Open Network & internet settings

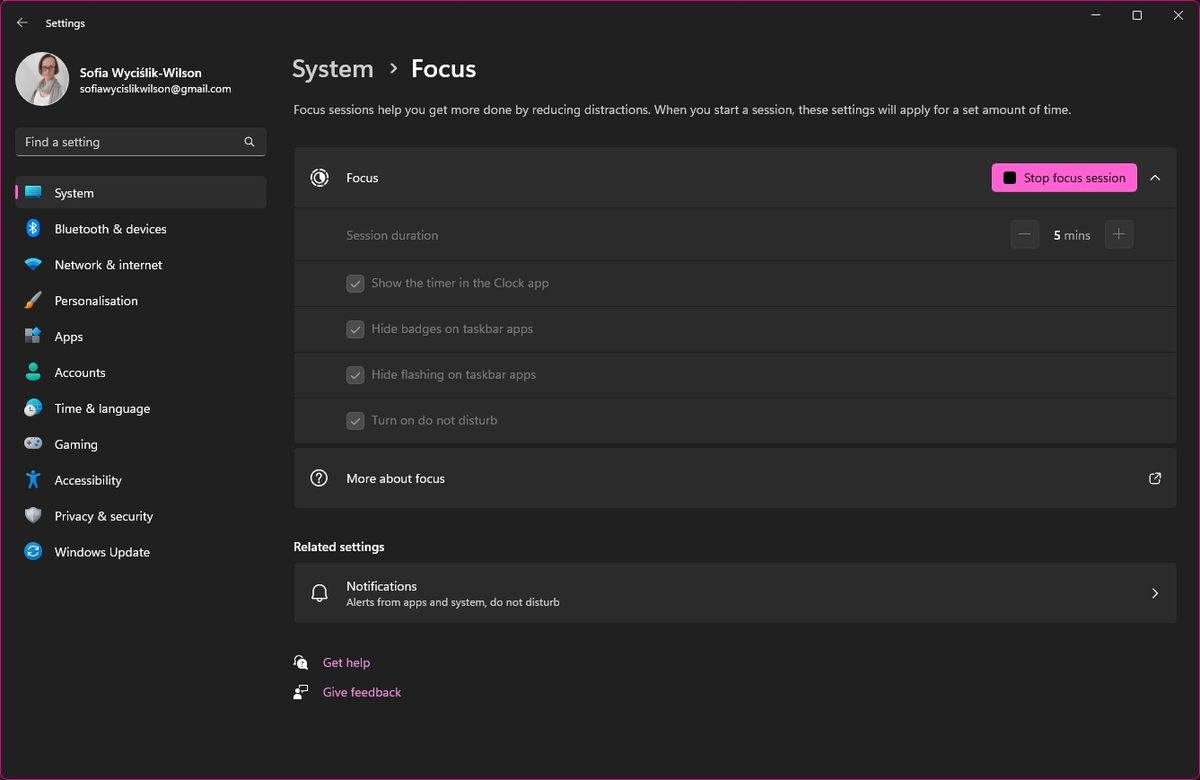[108, 265]
